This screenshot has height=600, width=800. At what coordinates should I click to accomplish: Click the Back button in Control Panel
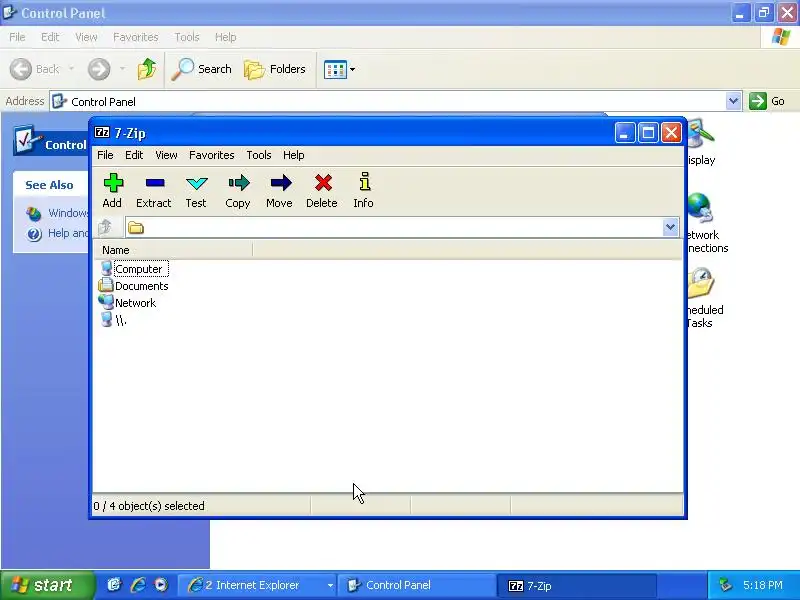click(35, 69)
